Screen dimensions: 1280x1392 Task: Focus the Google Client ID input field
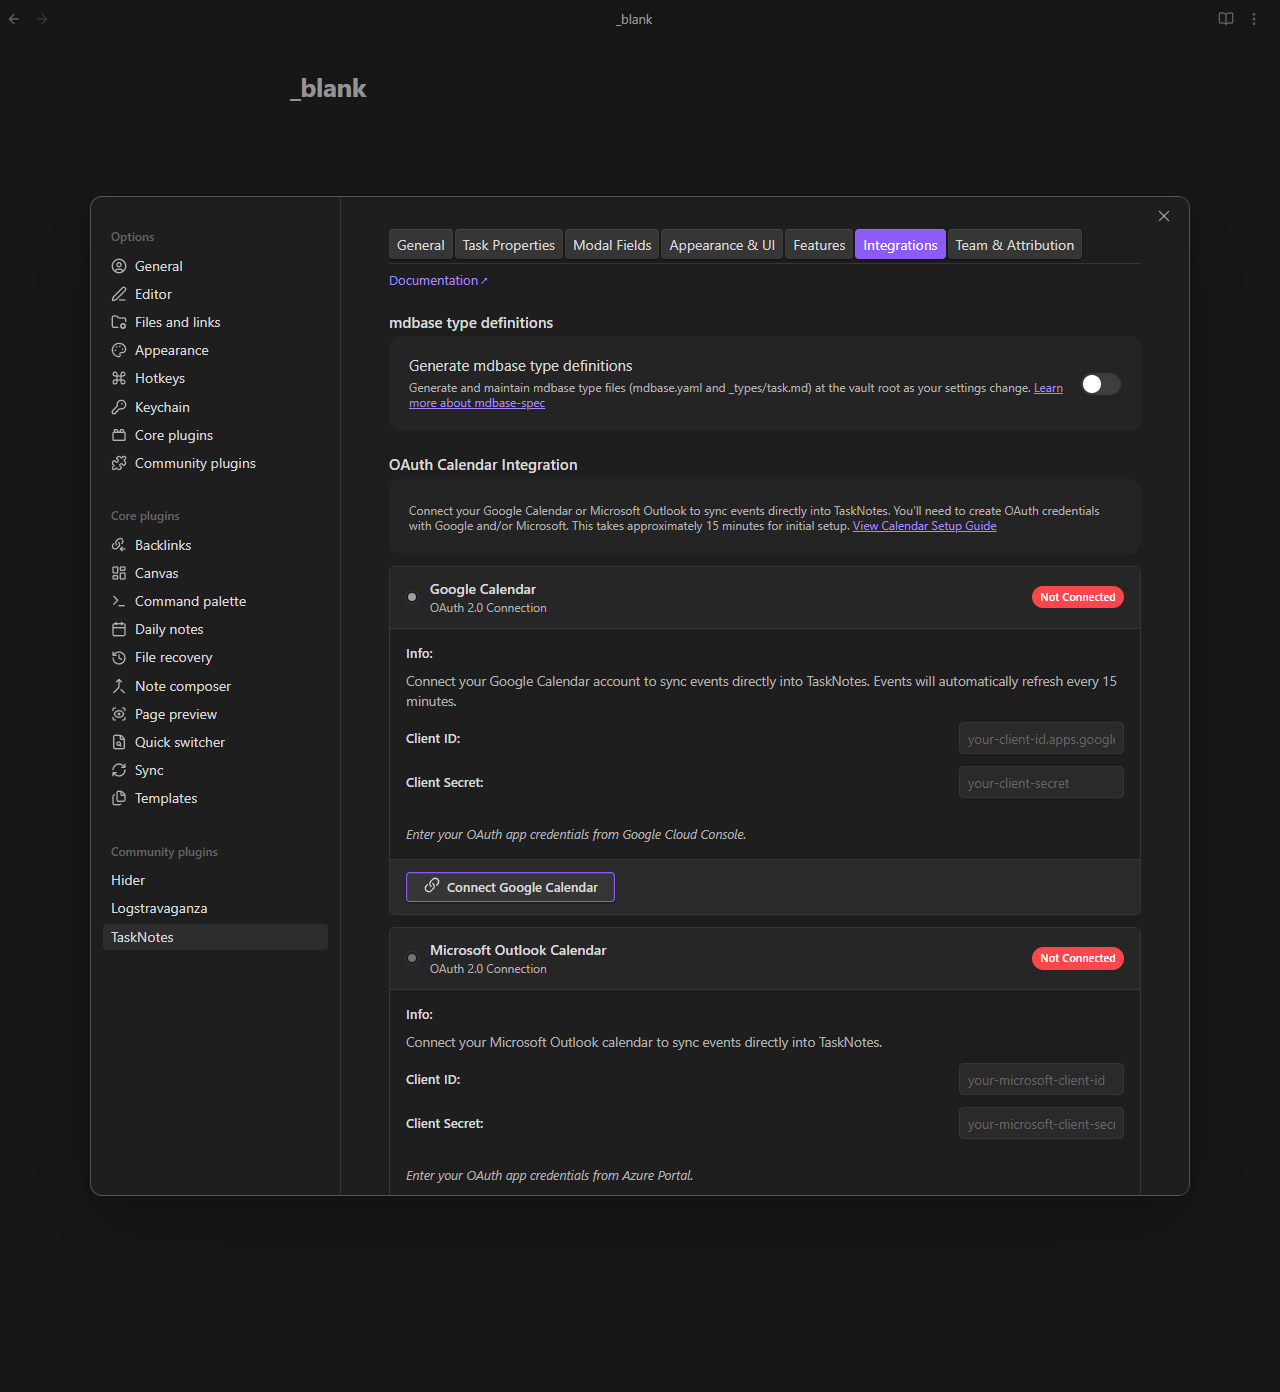point(1040,739)
